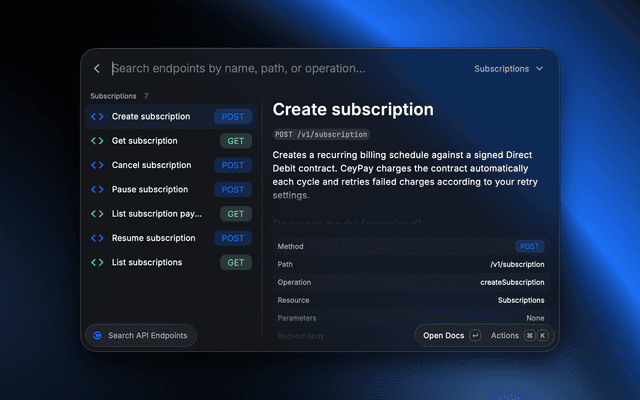Go back using the left chevron arrow

97,69
